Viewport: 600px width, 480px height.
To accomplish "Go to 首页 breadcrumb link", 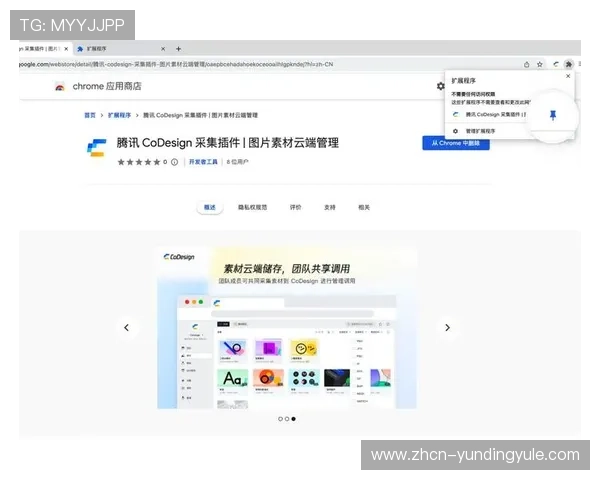I will point(90,115).
